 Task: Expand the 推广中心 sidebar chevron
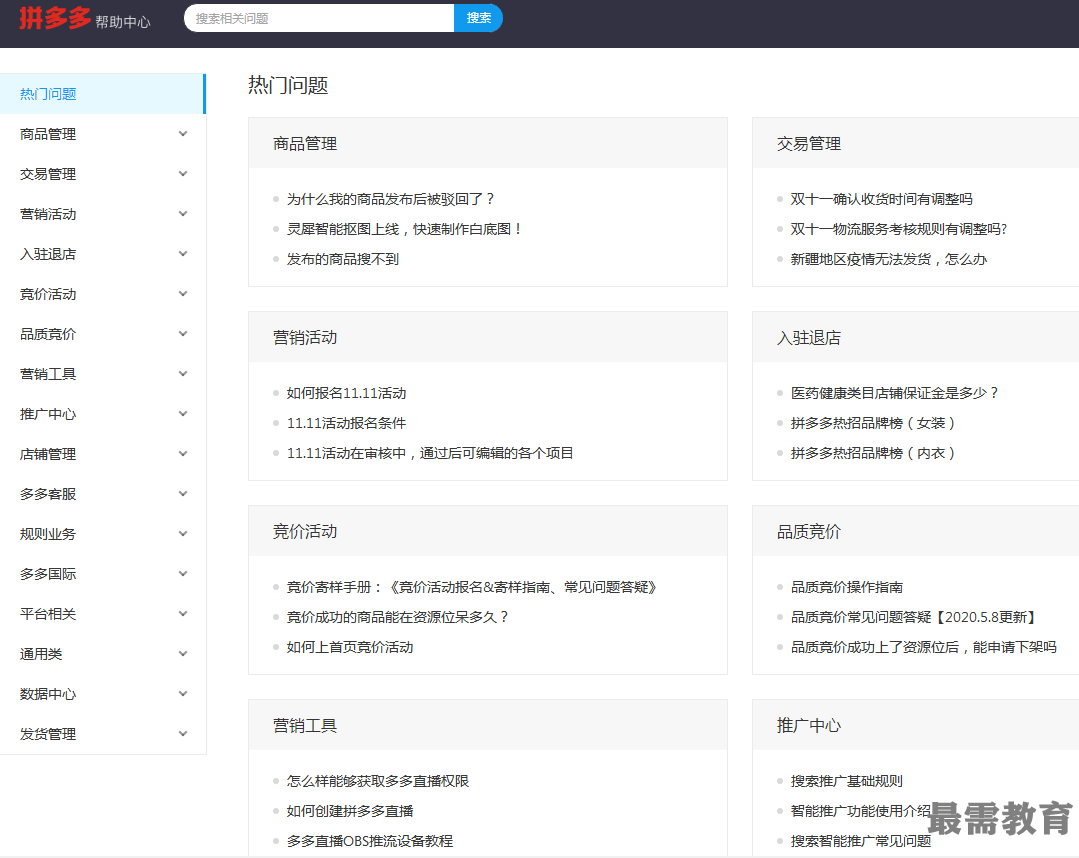[x=183, y=414]
